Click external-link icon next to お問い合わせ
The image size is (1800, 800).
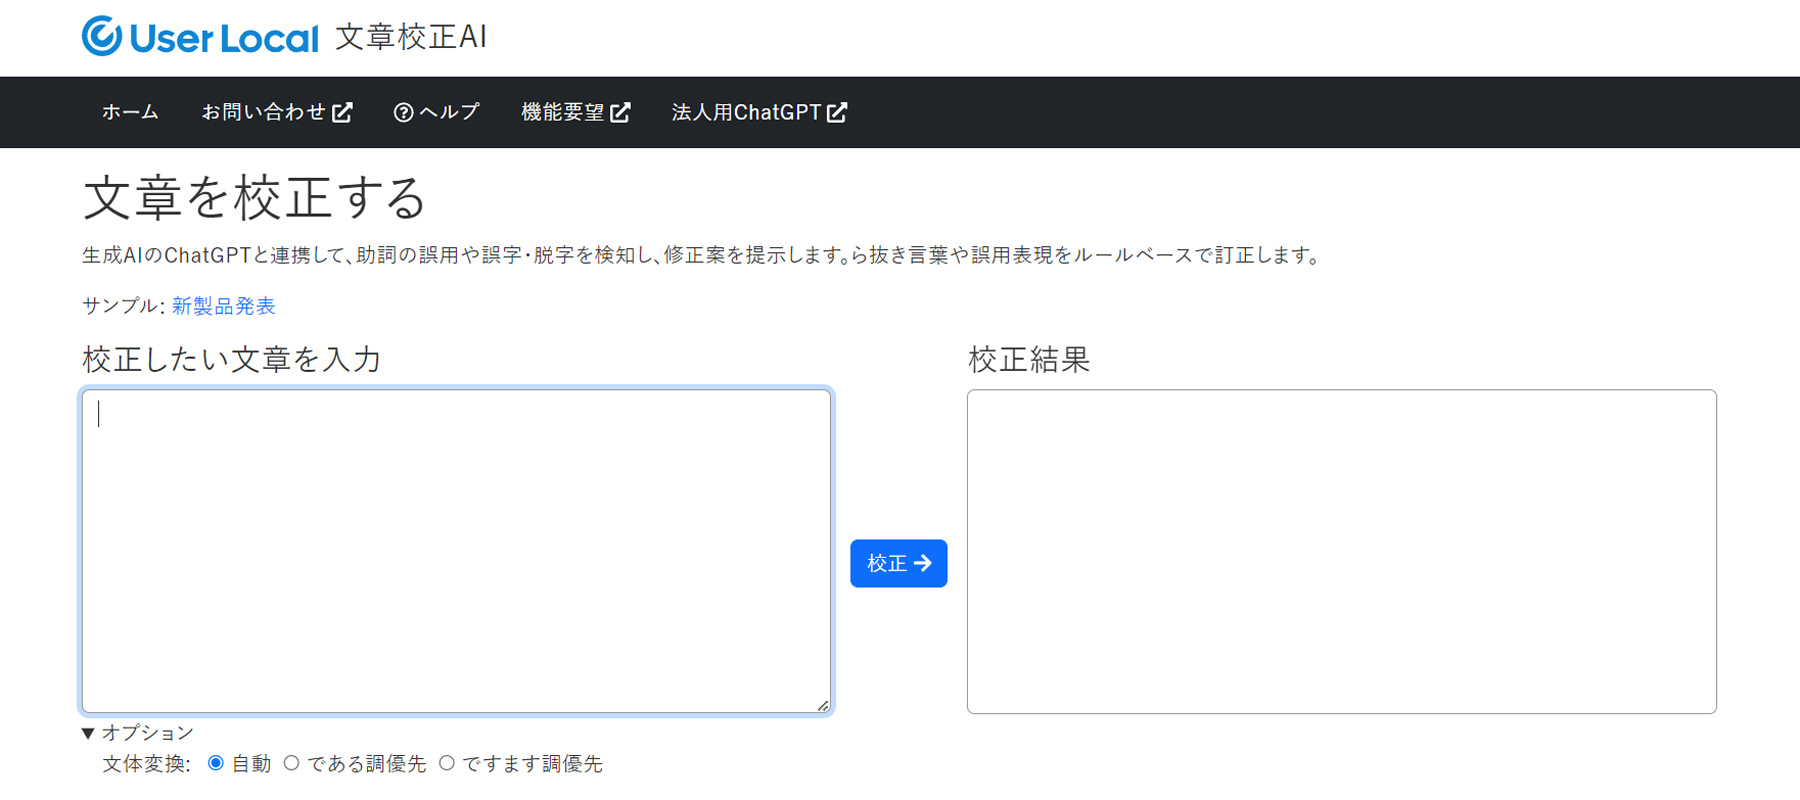(x=342, y=112)
